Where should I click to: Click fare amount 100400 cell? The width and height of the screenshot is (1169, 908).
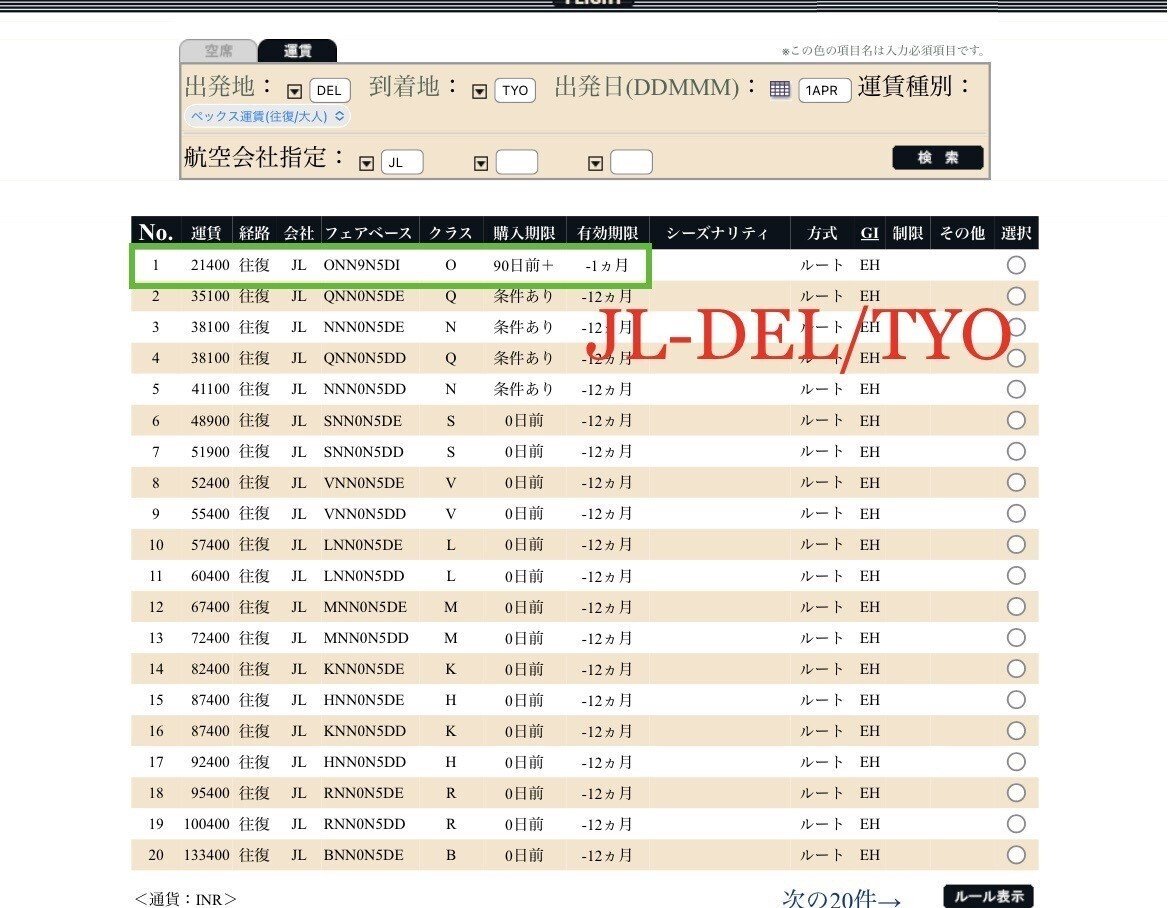pyautogui.click(x=207, y=824)
